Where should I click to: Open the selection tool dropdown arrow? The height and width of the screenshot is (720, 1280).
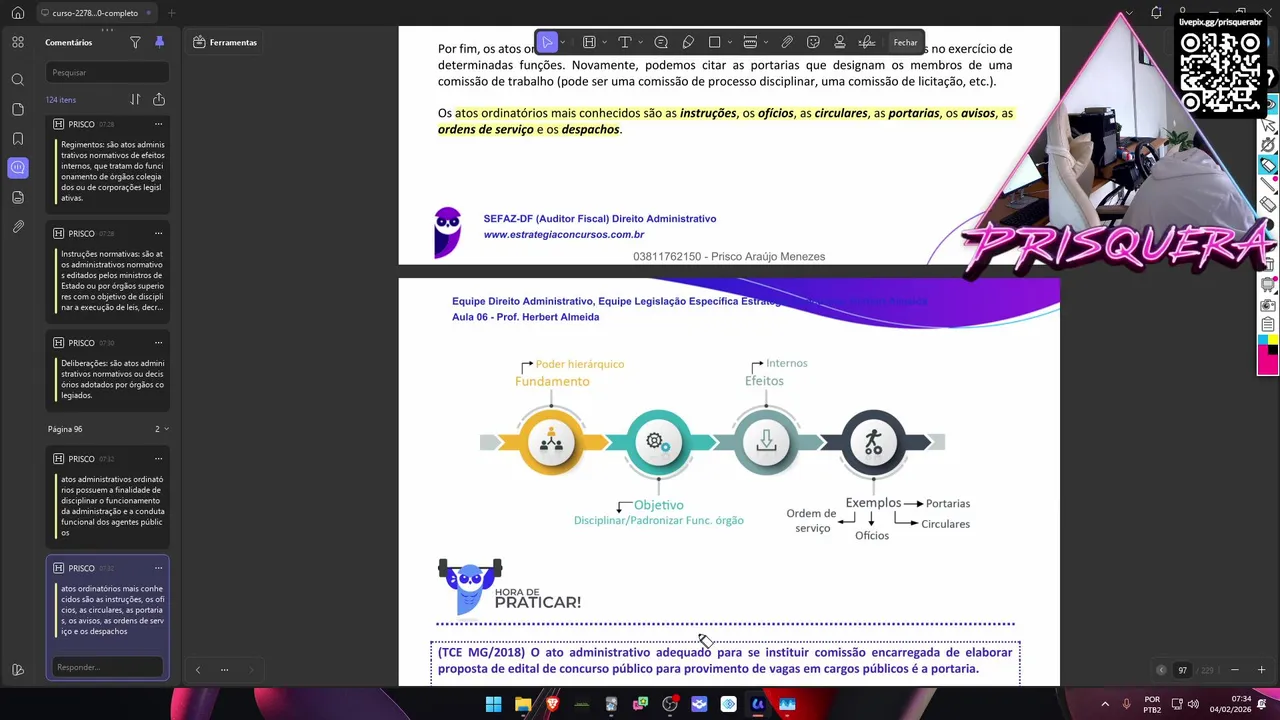pyautogui.click(x=563, y=42)
